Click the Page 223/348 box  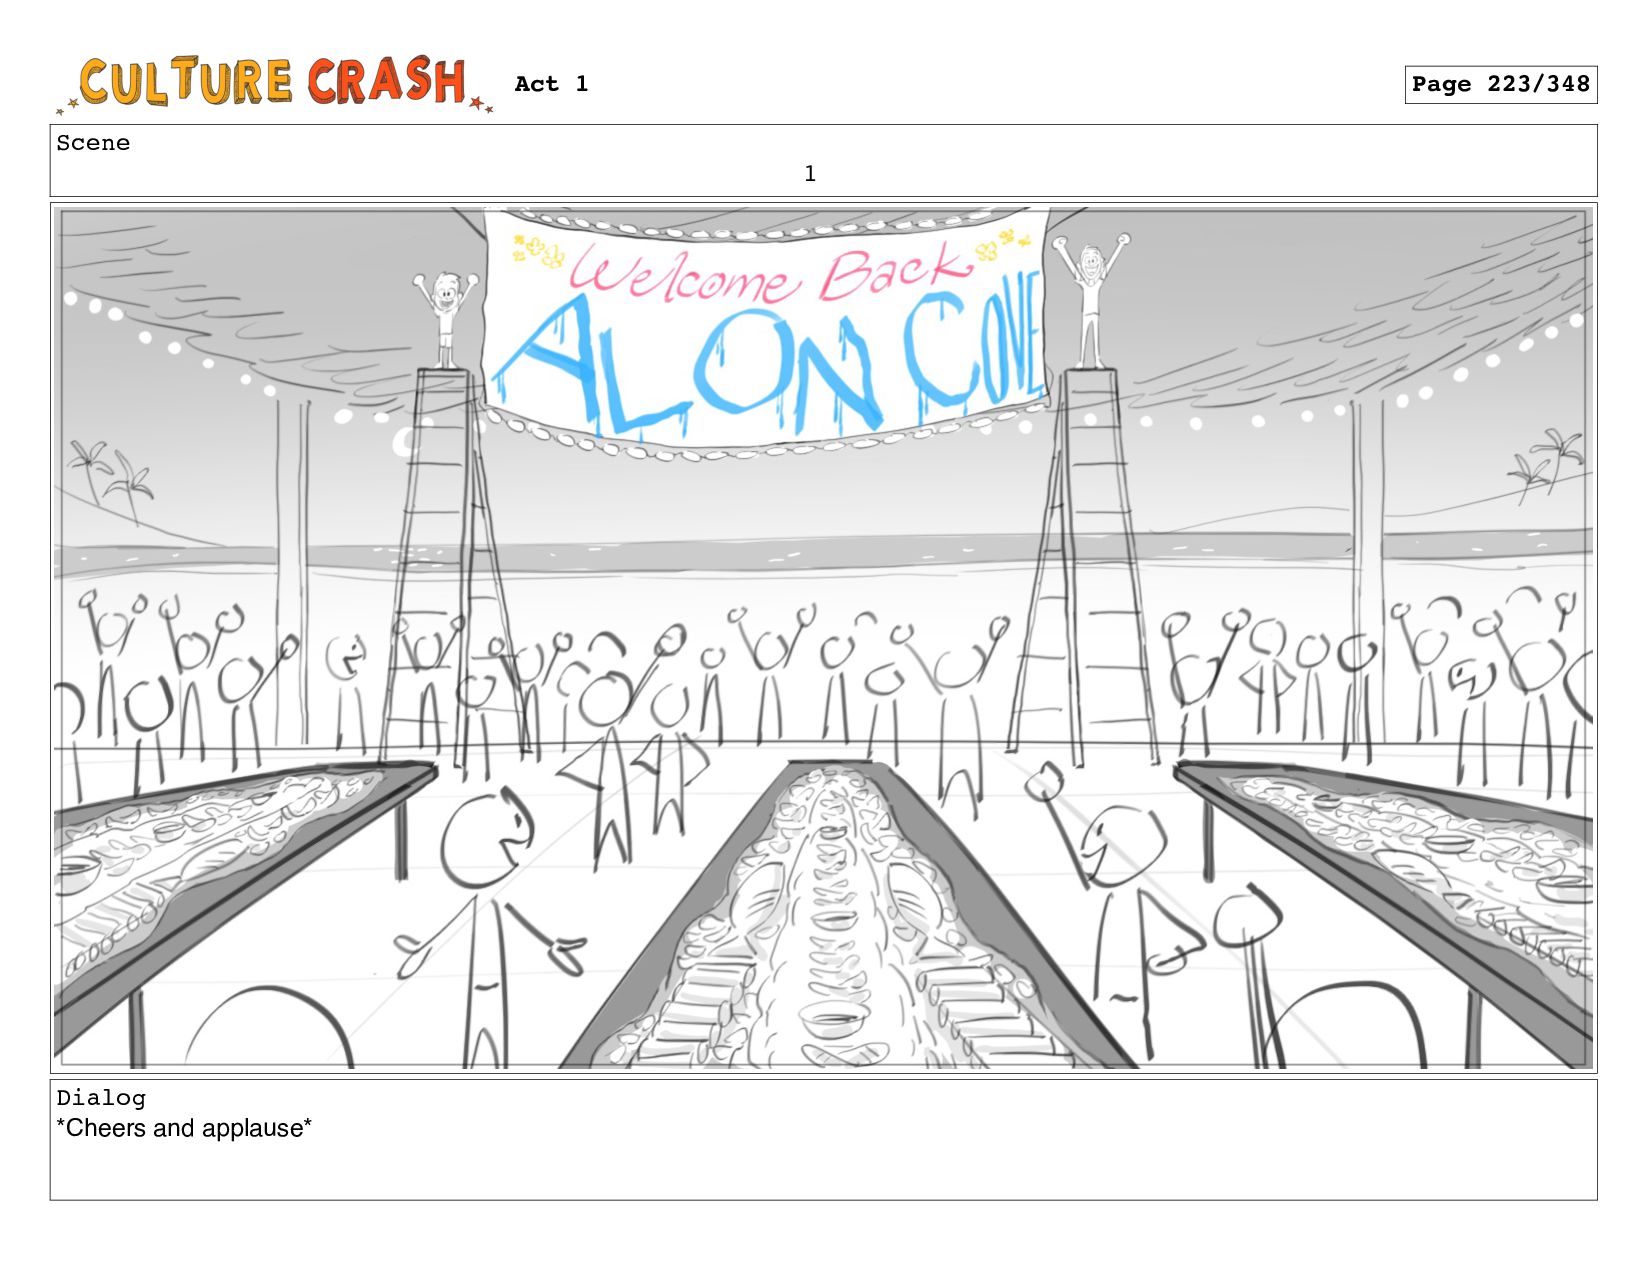pos(1500,84)
